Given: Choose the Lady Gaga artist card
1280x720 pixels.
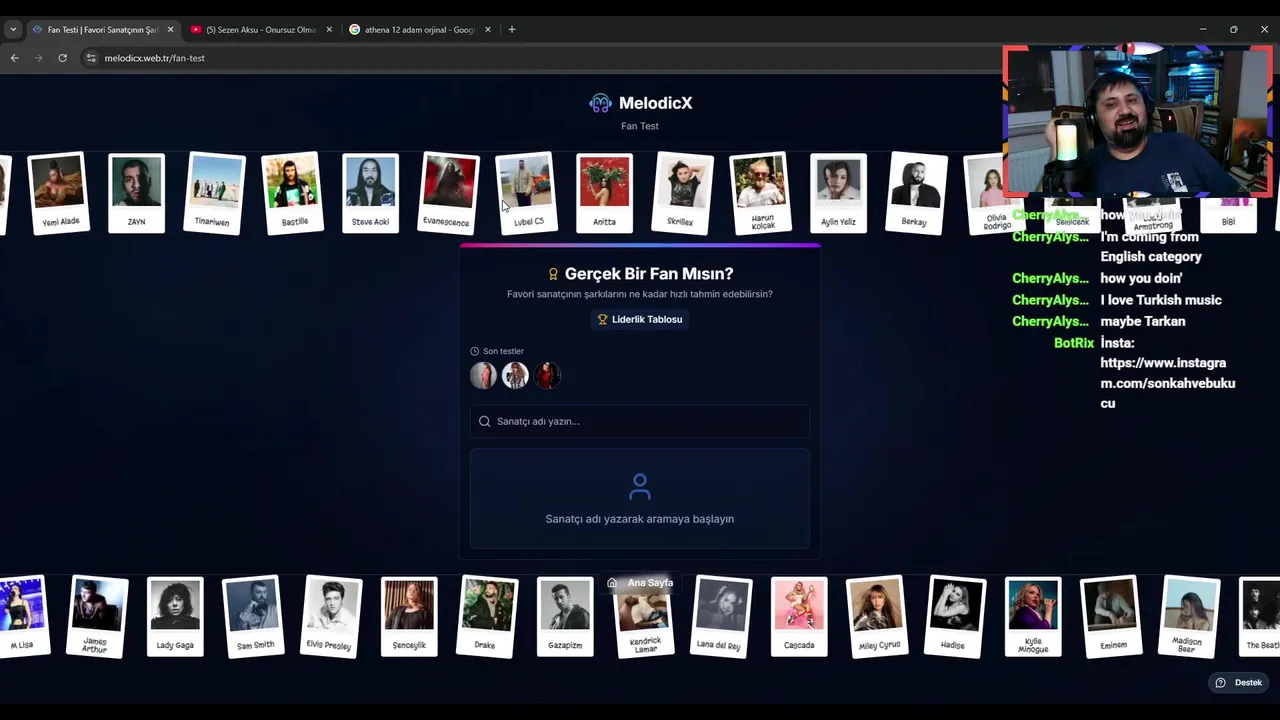Looking at the screenshot, I should pyautogui.click(x=175, y=617).
